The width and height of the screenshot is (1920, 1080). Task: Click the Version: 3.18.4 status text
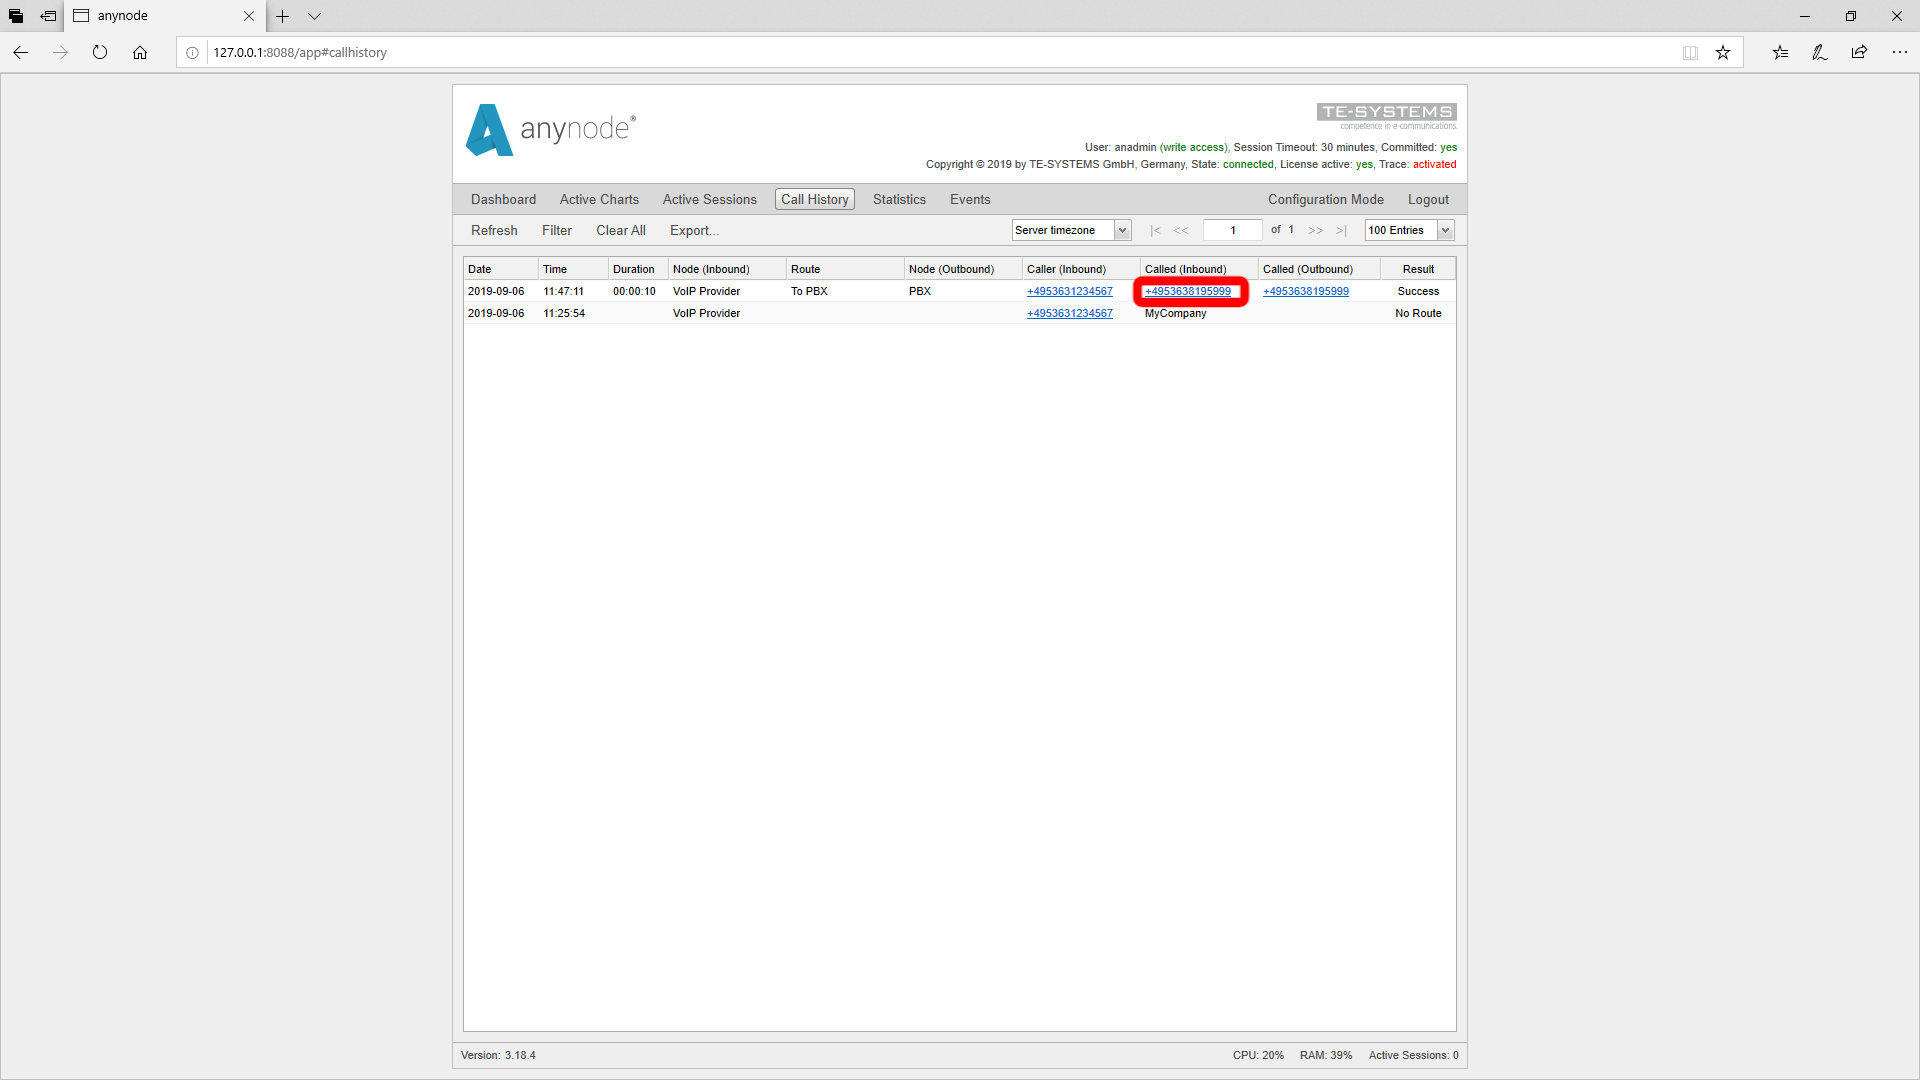[498, 1055]
